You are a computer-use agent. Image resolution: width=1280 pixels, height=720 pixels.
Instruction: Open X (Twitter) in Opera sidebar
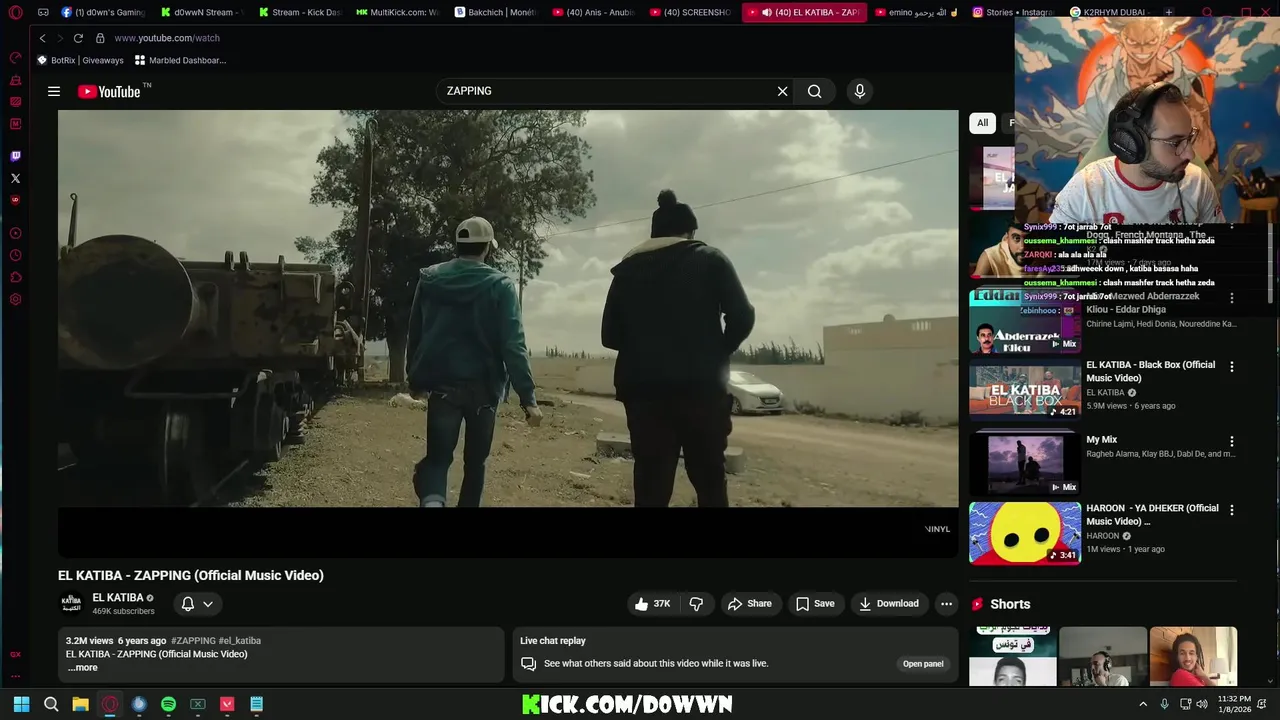click(x=15, y=178)
